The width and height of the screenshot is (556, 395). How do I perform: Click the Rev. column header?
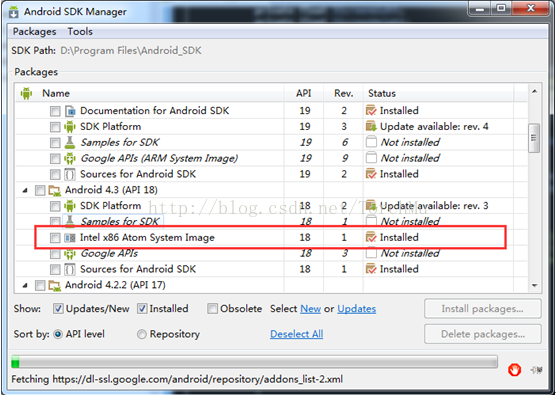point(344,93)
